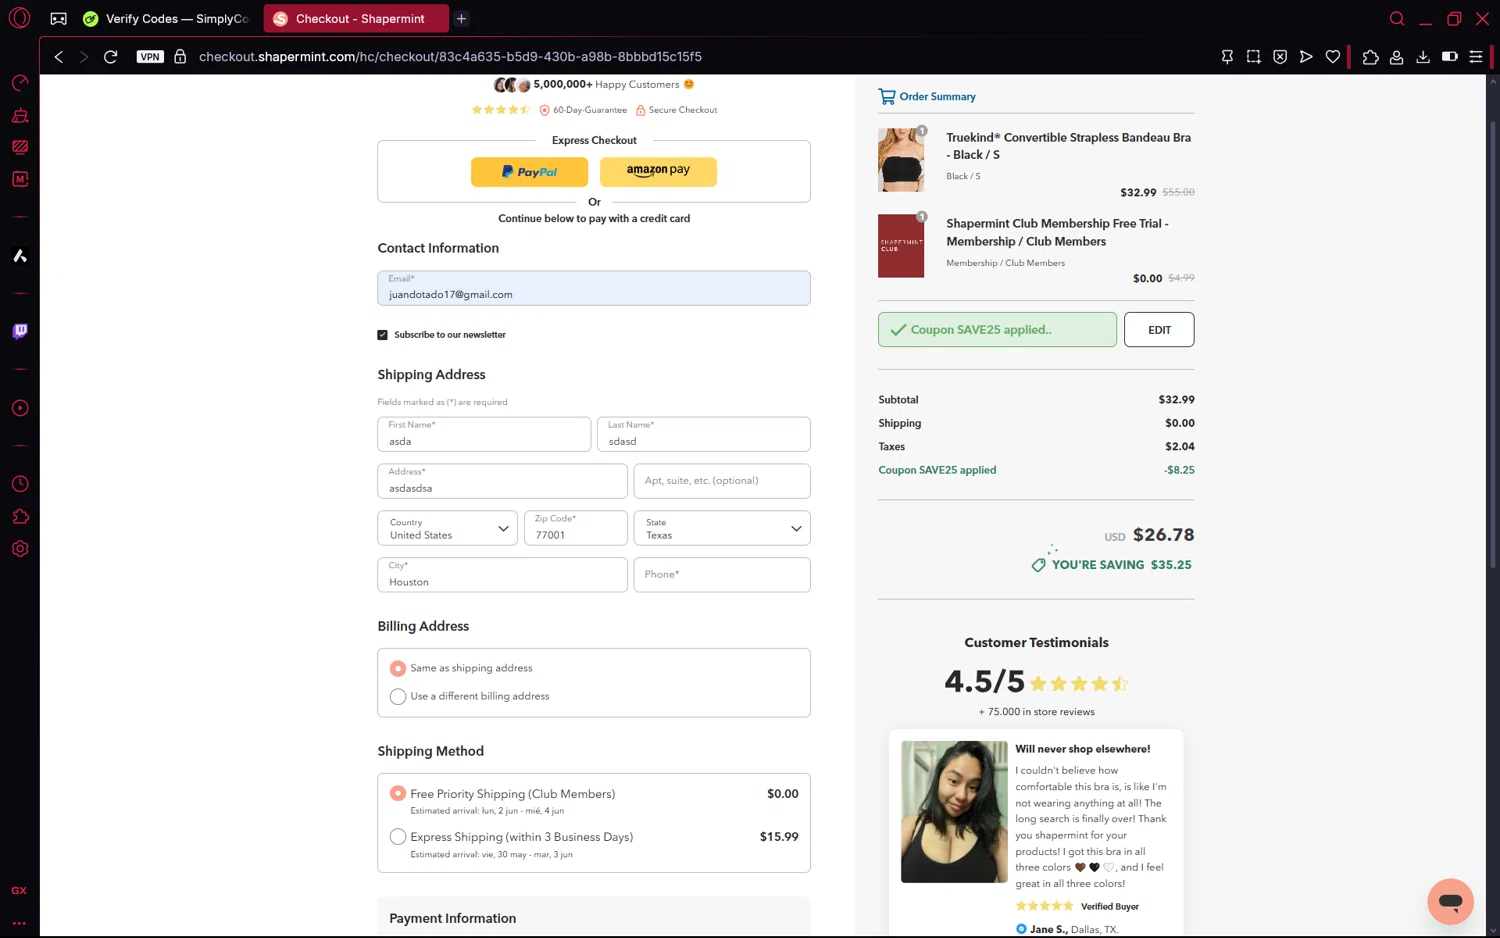Screen dimensions: 1500x938
Task: Open the extensions toolbar cube icon
Action: 1370,57
